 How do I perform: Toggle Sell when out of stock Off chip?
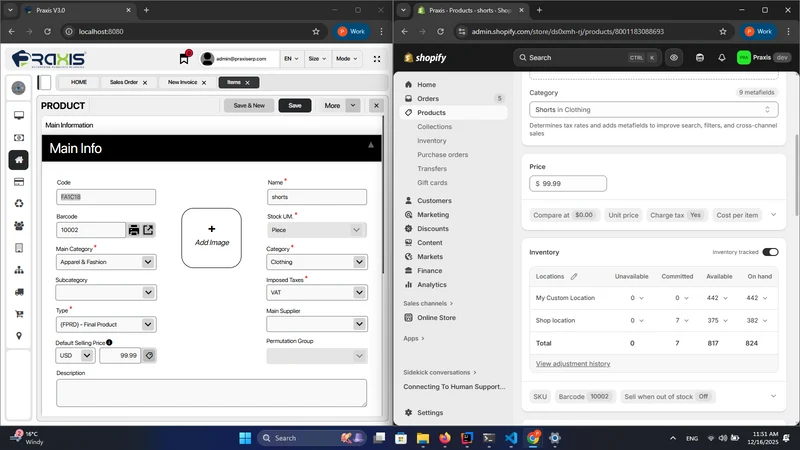point(667,396)
